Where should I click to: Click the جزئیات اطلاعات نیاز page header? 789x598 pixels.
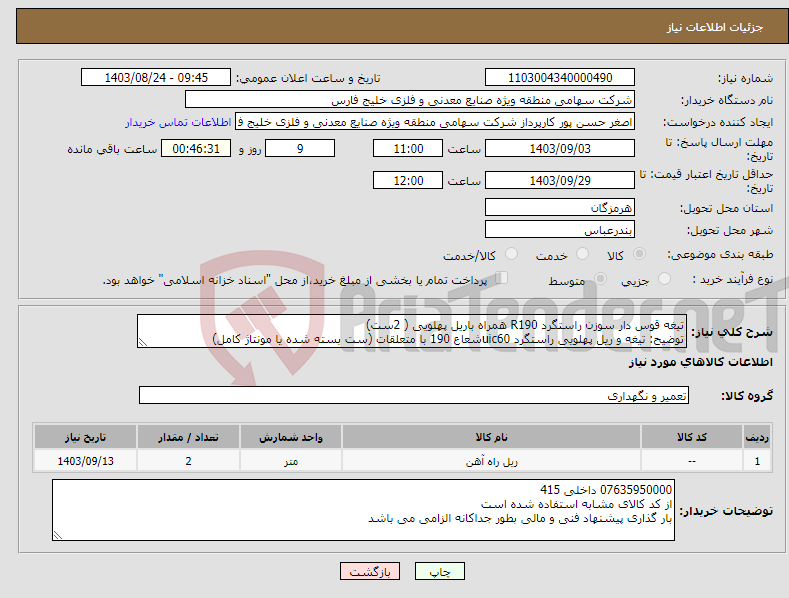[715, 27]
